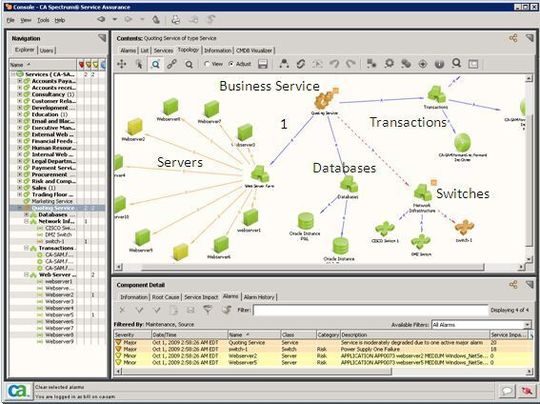This screenshot has width=540, height=404.
Task: Open the Tools menu
Action: (x=43, y=20)
